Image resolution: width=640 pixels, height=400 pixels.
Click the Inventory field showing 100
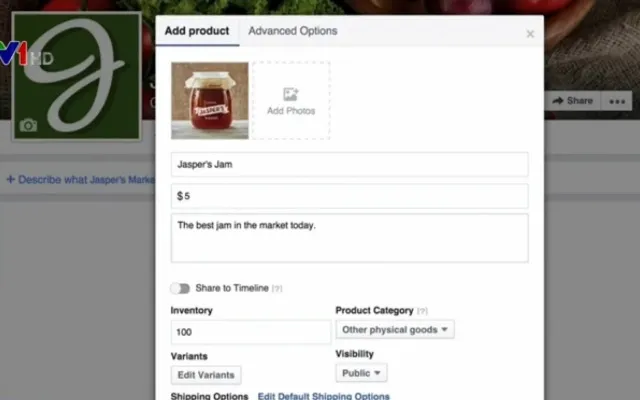[251, 332]
